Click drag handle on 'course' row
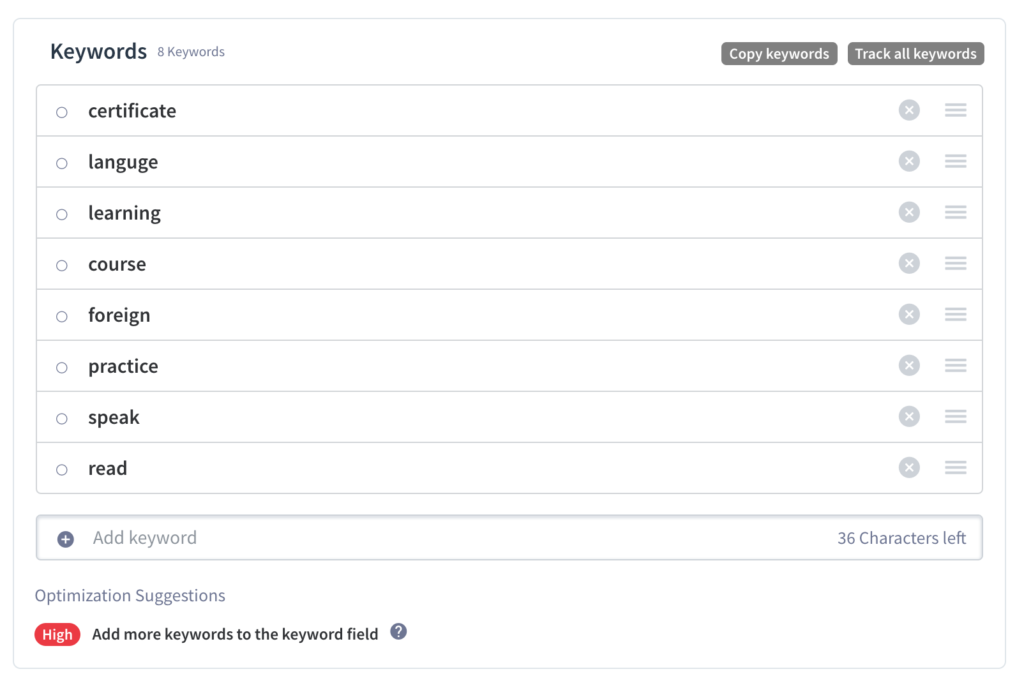This screenshot has width=1024, height=683. 955,263
